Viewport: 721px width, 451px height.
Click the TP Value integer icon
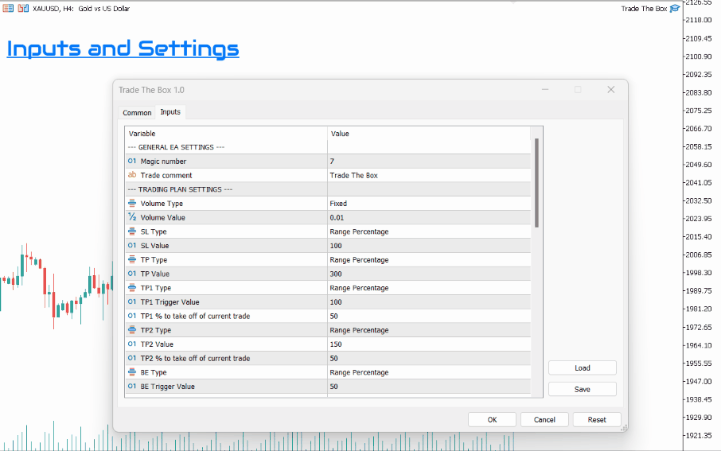(x=132, y=274)
